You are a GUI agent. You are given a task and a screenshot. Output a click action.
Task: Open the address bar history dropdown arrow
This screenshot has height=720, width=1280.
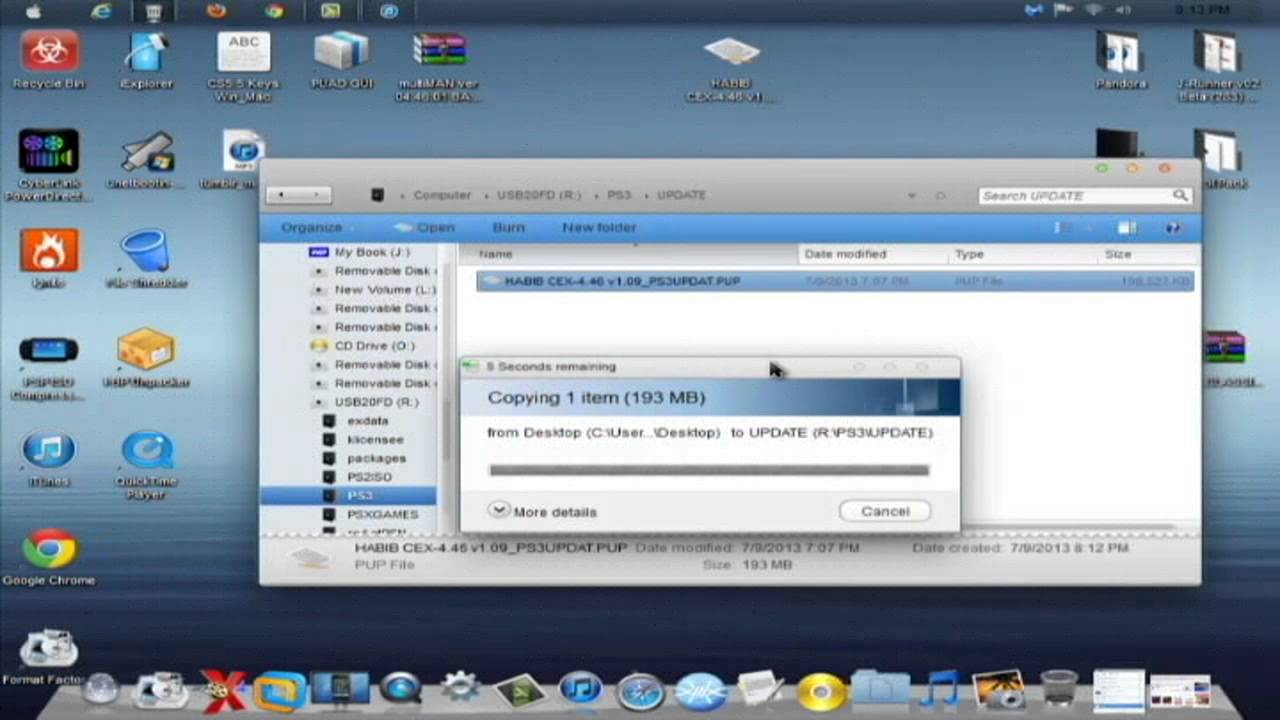(912, 195)
